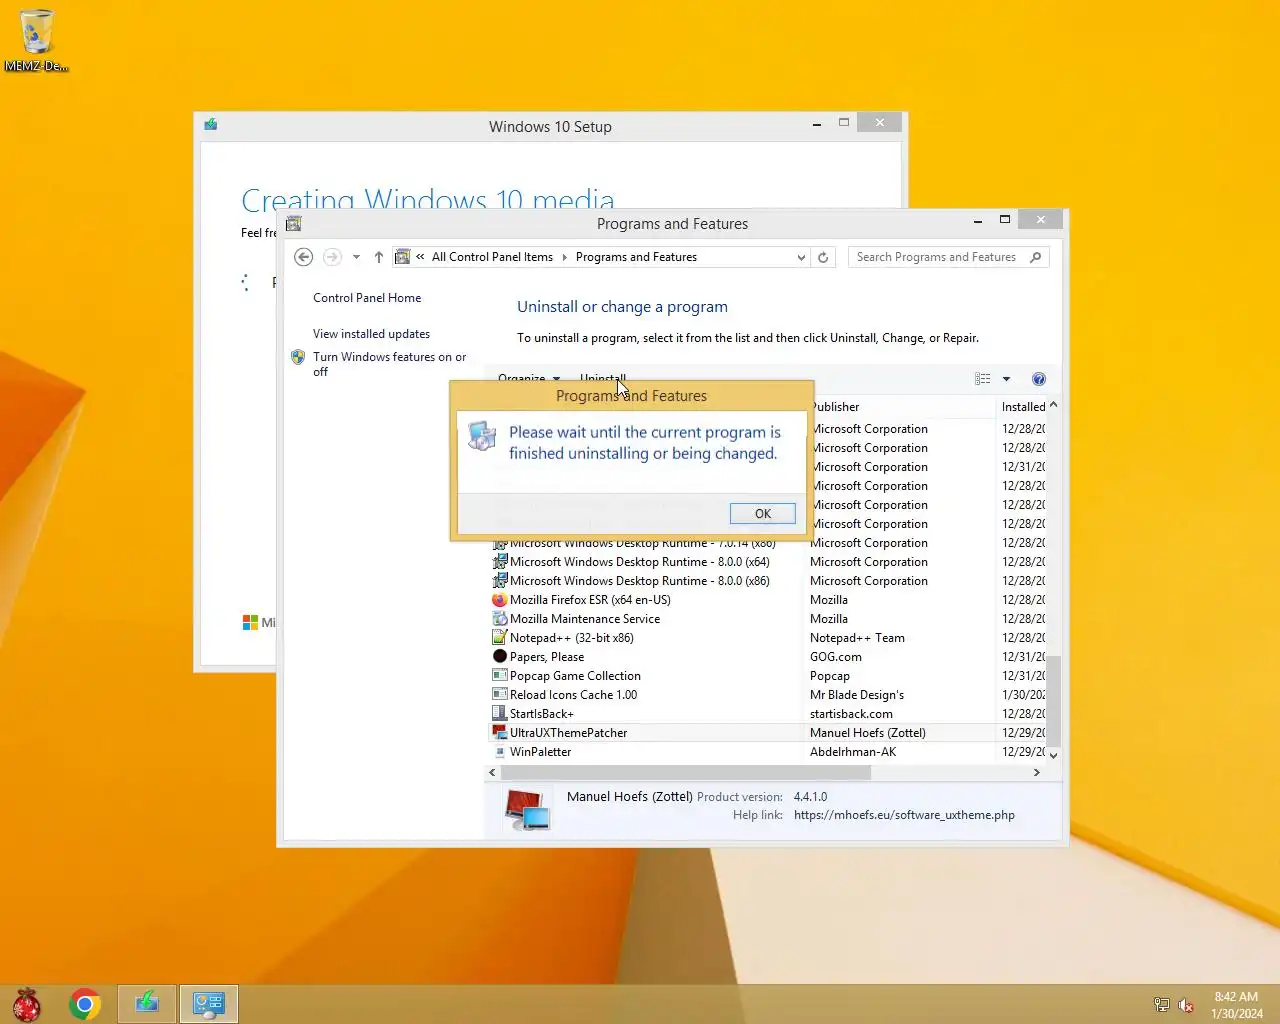Switch to Control Panel taskbar button
This screenshot has height=1024, width=1280.
[x=209, y=1004]
